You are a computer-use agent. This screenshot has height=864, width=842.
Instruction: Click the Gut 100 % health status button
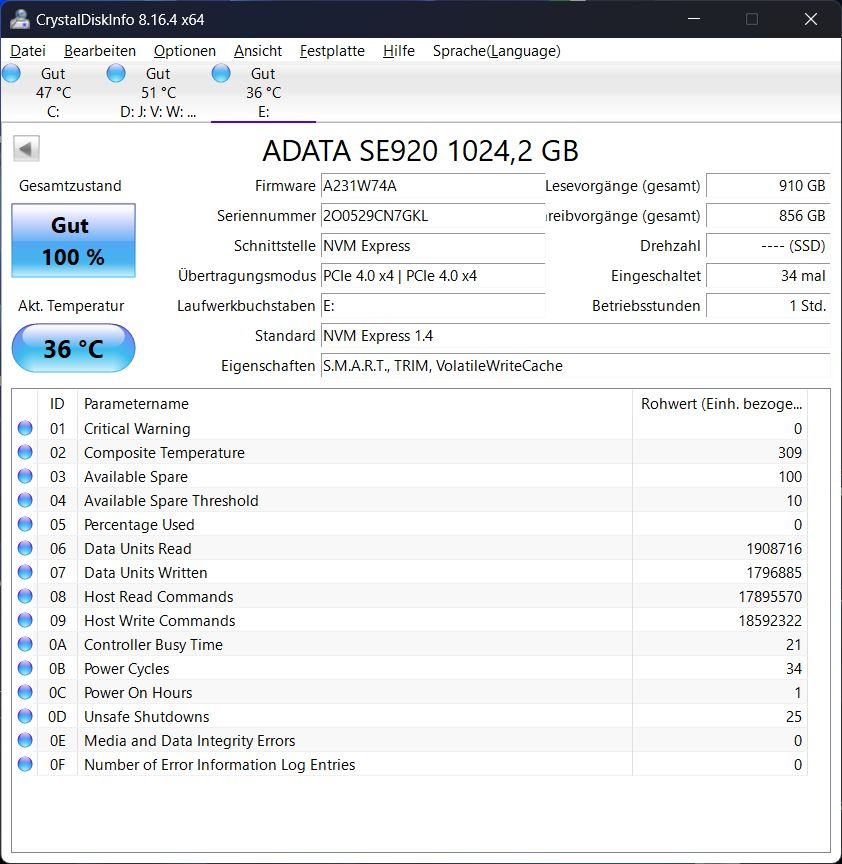[73, 241]
